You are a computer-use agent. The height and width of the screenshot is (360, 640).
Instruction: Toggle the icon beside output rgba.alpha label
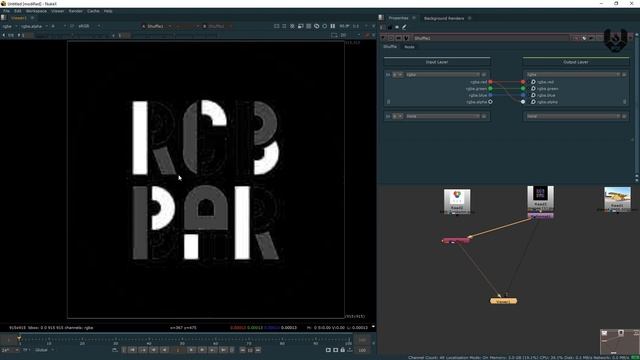click(533, 102)
